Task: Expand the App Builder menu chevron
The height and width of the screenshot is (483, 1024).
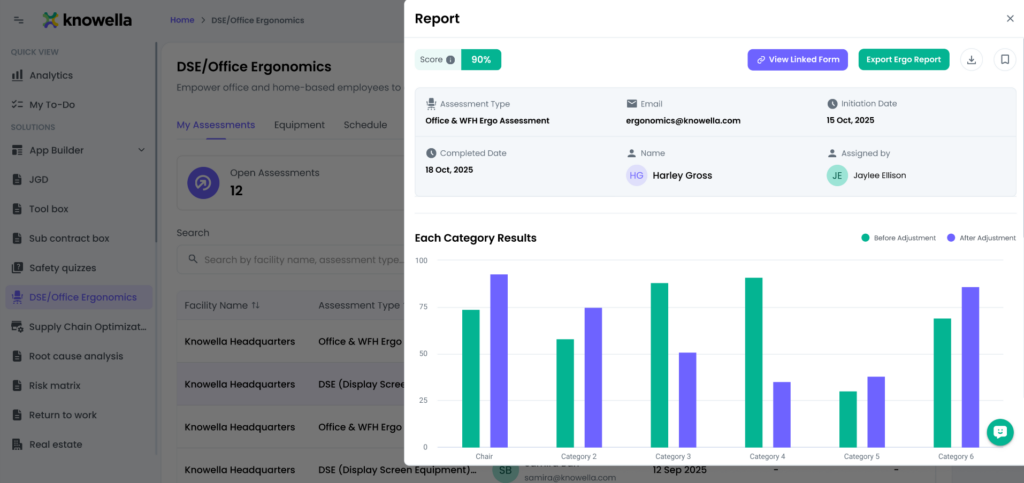Action: pyautogui.click(x=142, y=150)
